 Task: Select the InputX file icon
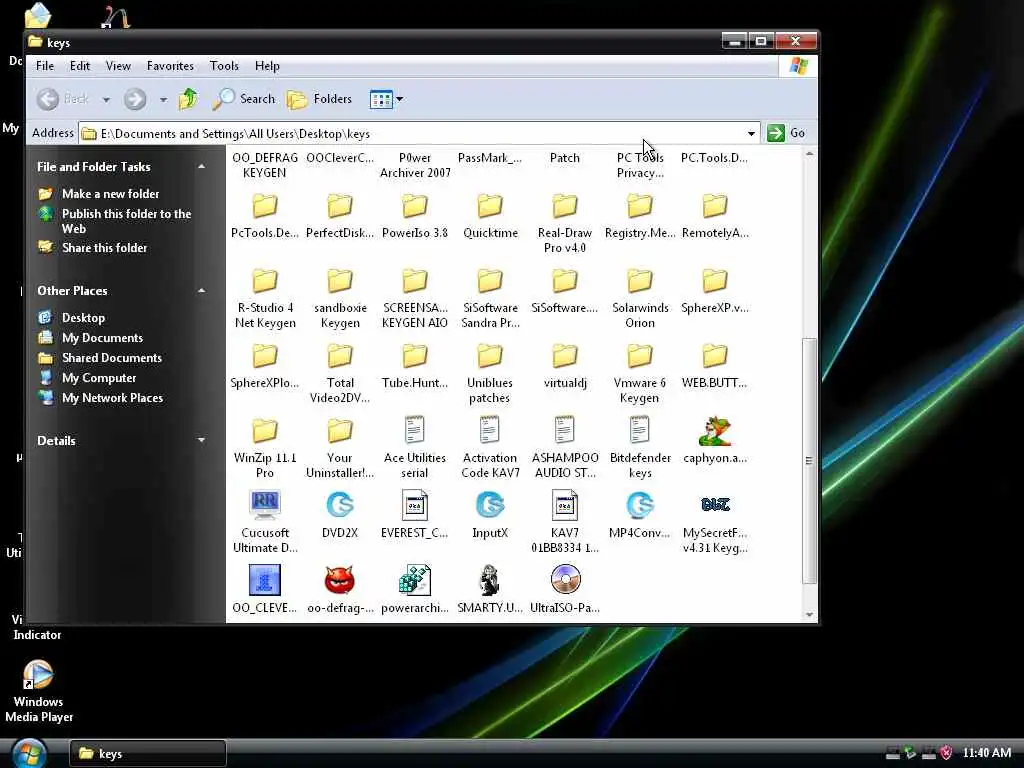click(x=490, y=505)
